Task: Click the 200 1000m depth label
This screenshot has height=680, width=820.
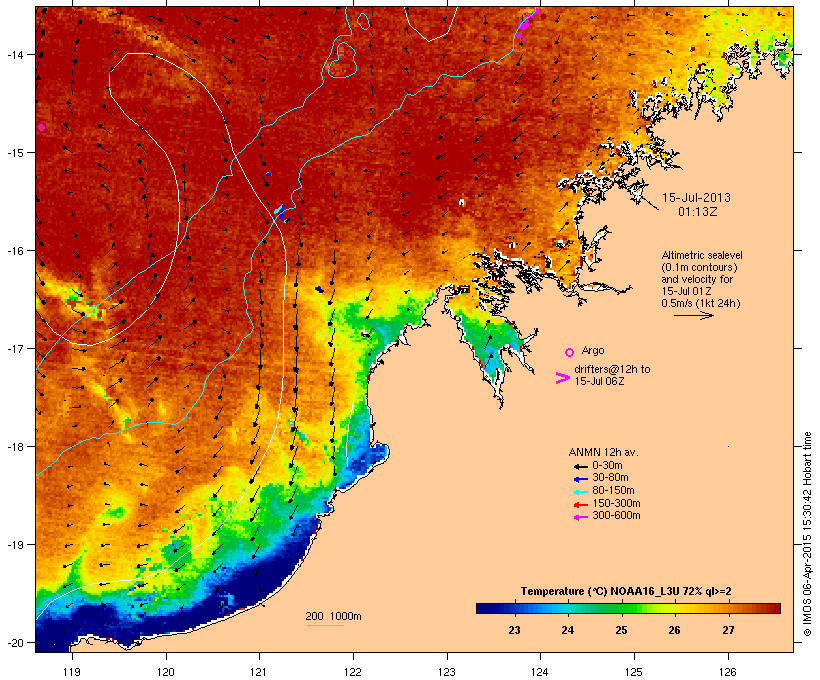Action: 333,616
